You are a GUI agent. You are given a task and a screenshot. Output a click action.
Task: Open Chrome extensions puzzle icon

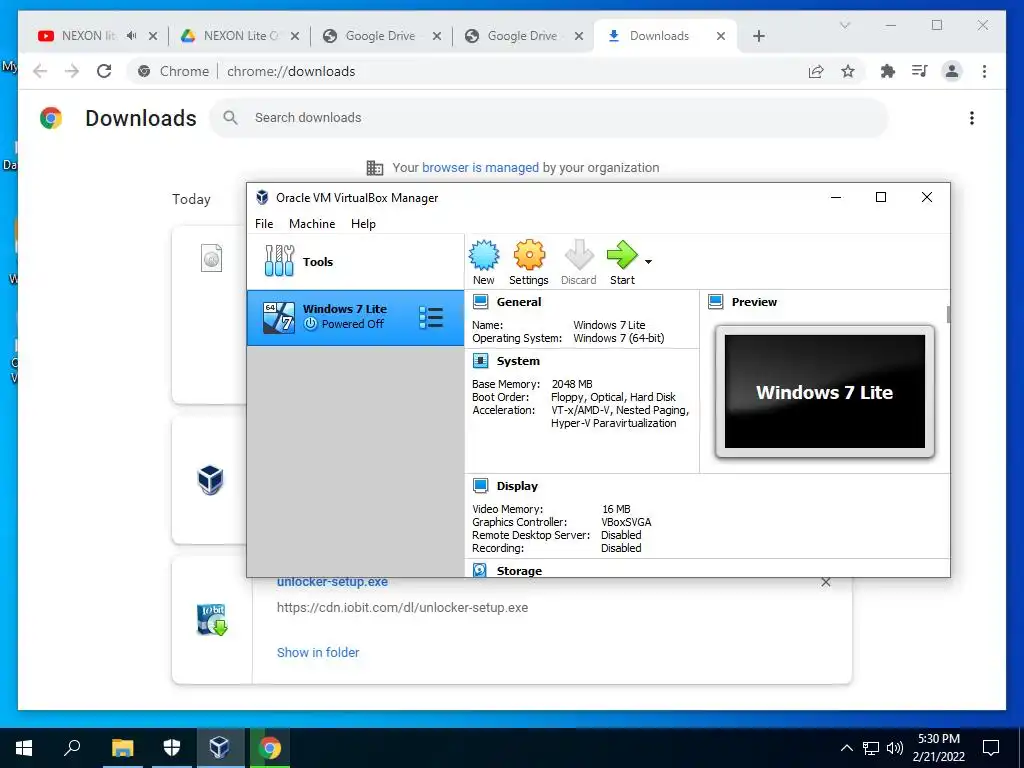point(888,71)
